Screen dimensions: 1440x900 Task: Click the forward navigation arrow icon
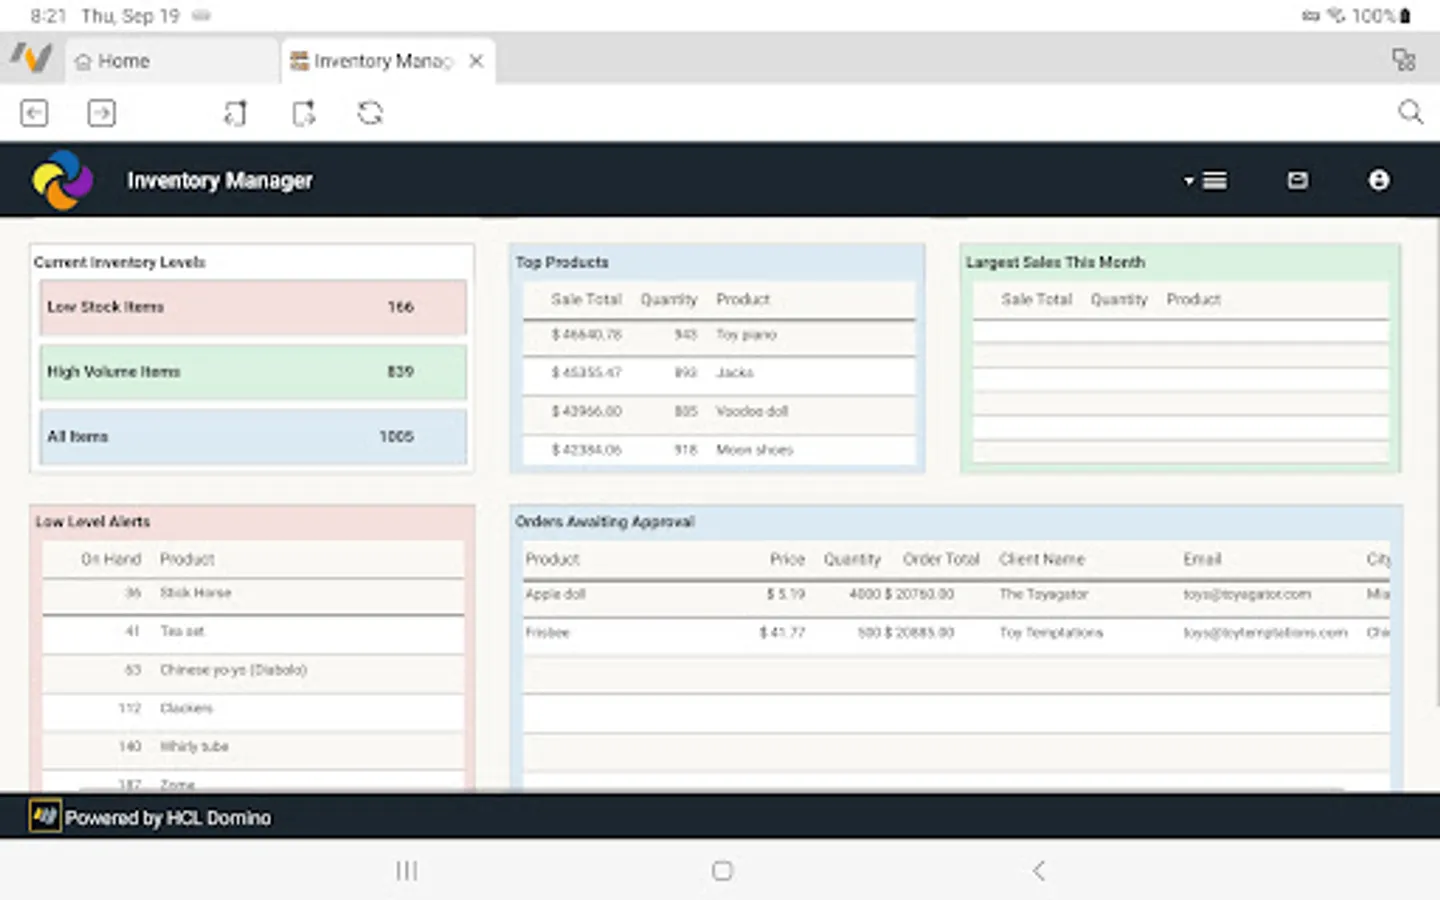click(x=100, y=113)
